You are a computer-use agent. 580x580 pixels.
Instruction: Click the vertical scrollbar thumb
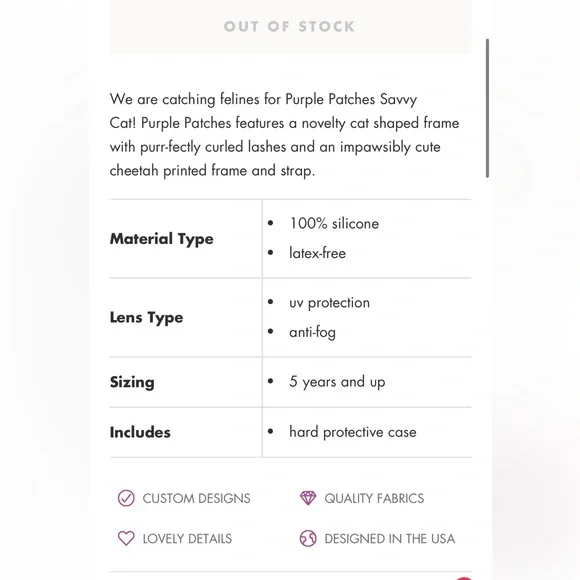click(487, 108)
